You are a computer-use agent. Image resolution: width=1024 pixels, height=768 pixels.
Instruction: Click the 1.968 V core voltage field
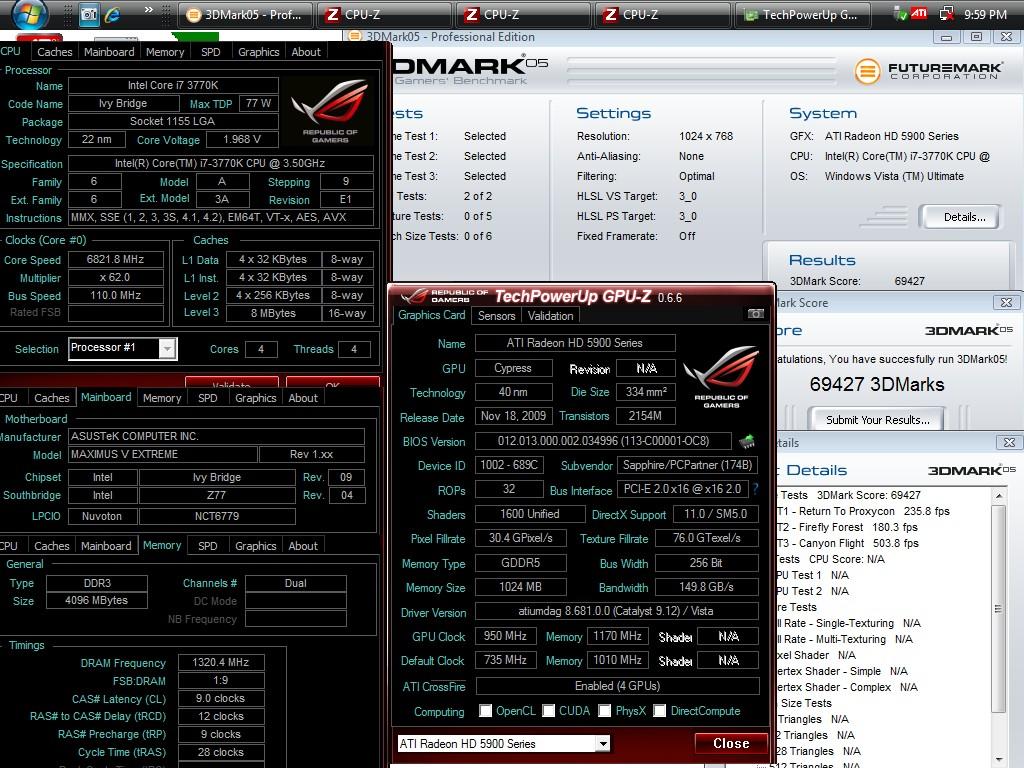click(242, 139)
